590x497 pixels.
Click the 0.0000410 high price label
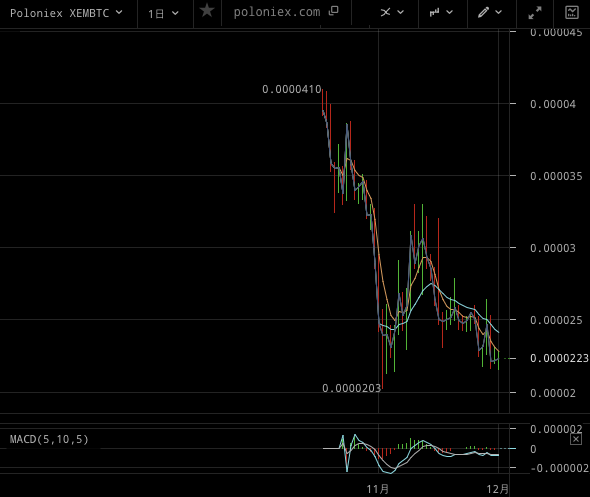point(292,89)
